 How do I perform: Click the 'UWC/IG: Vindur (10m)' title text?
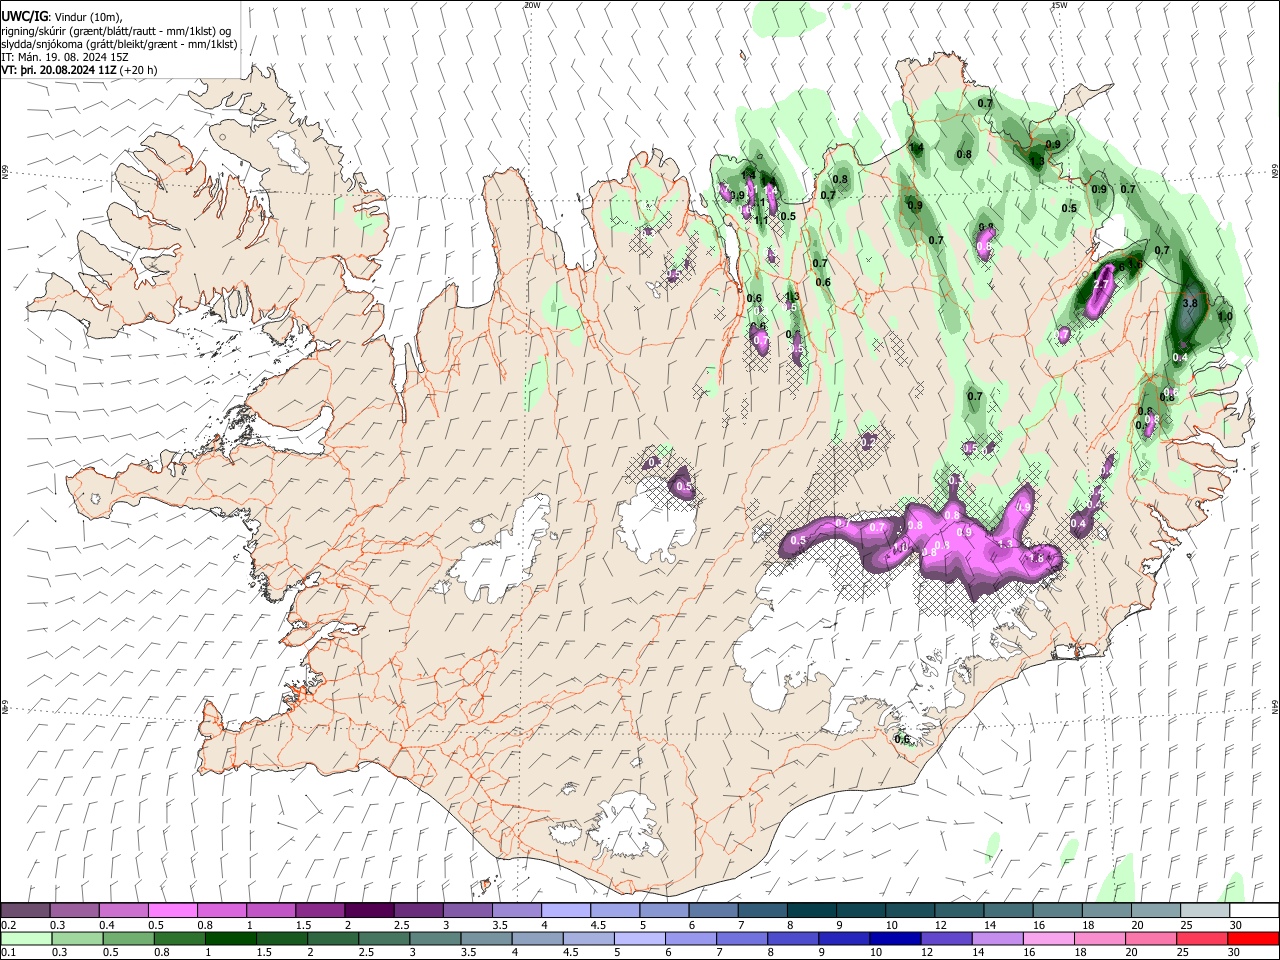(62, 17)
